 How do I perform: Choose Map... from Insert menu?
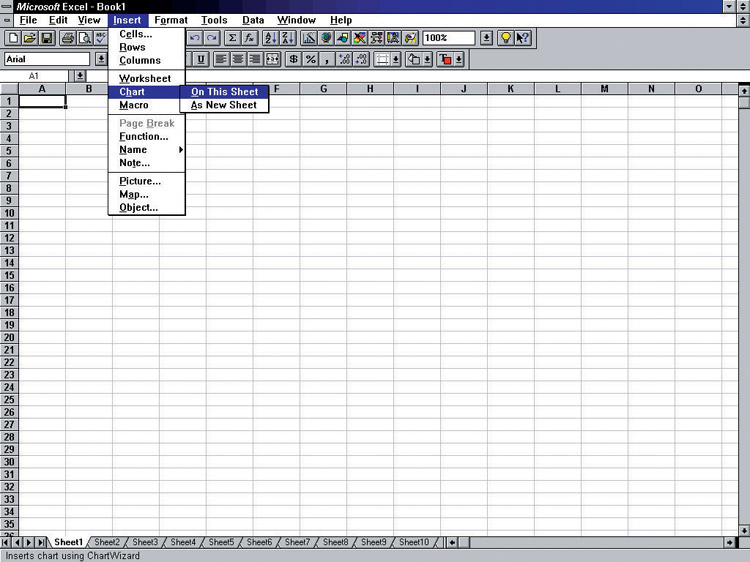point(146,194)
